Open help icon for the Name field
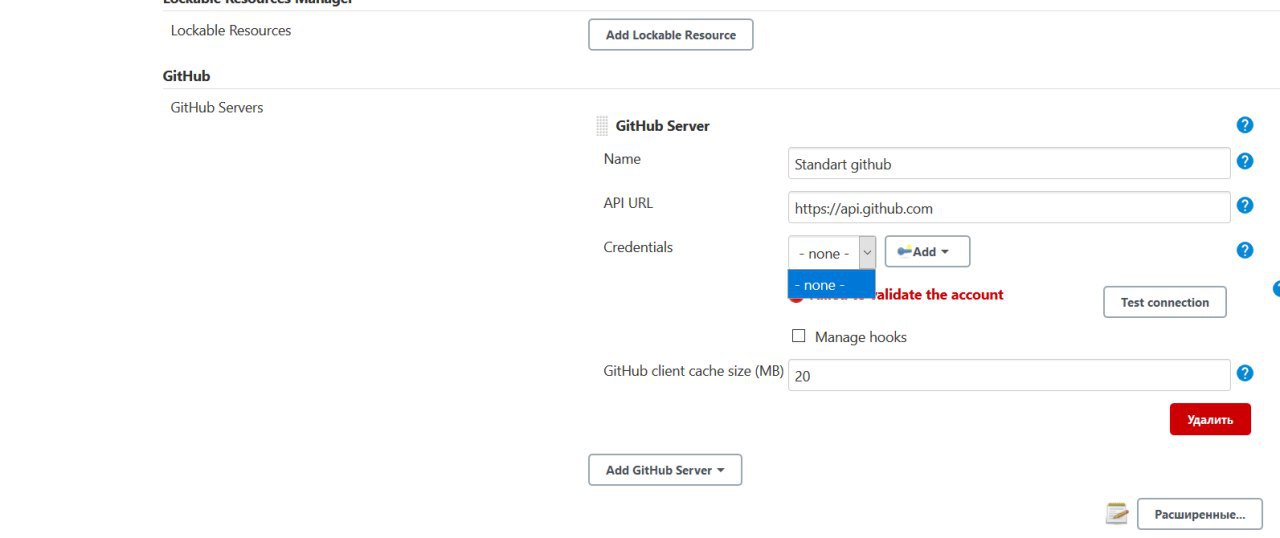This screenshot has height=538, width=1280. coord(1245,161)
